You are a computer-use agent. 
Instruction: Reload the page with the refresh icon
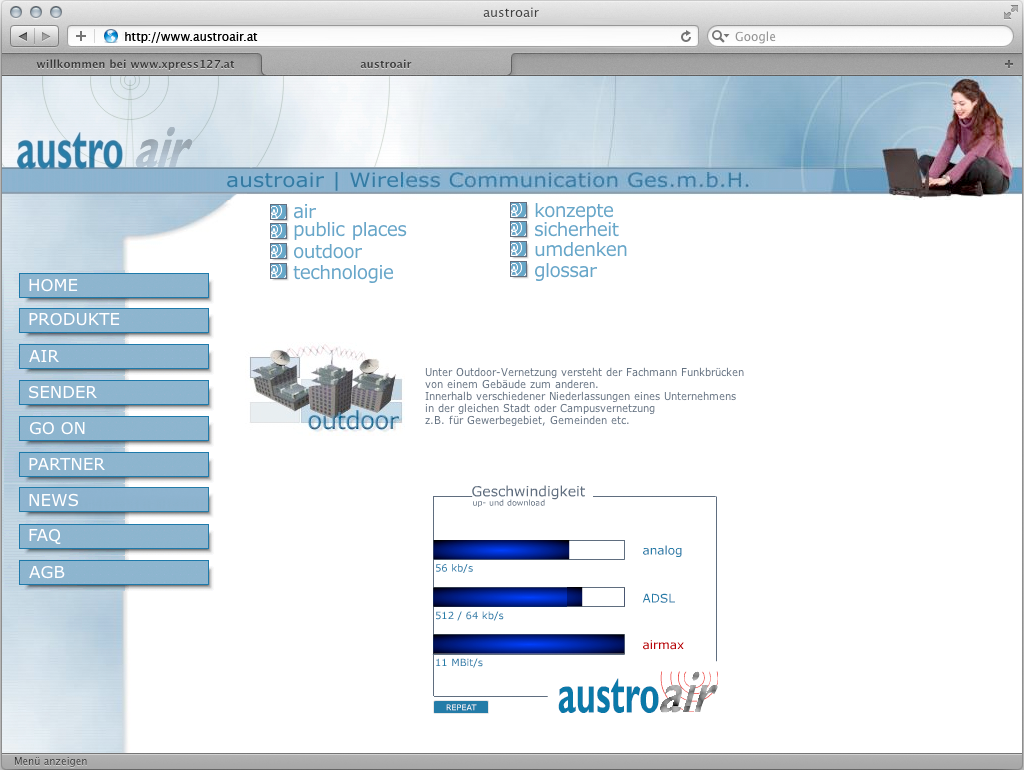pos(686,36)
